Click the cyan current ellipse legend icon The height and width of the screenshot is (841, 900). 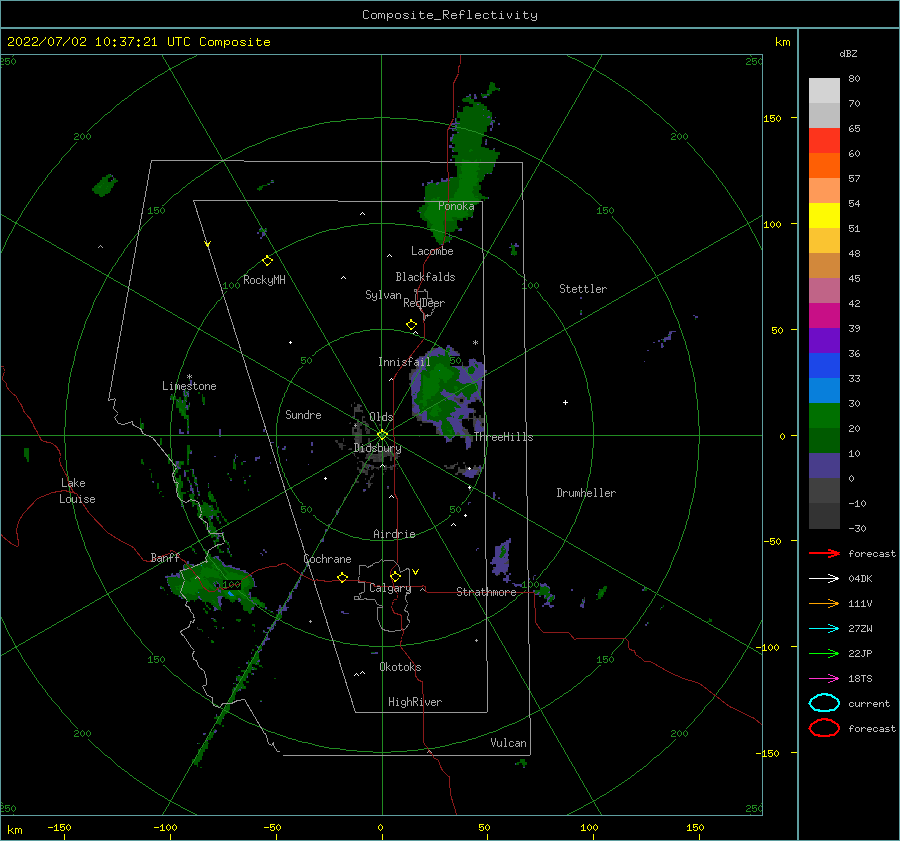824,703
